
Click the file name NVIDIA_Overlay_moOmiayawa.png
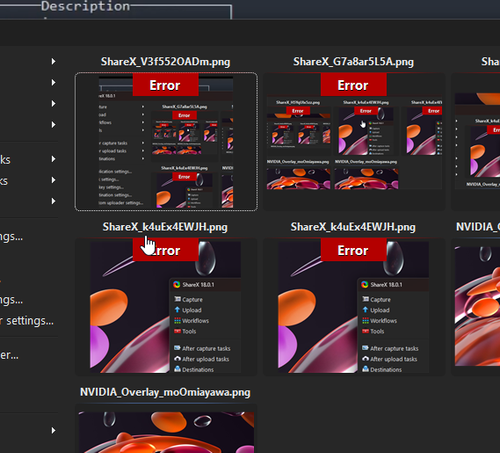(165, 392)
